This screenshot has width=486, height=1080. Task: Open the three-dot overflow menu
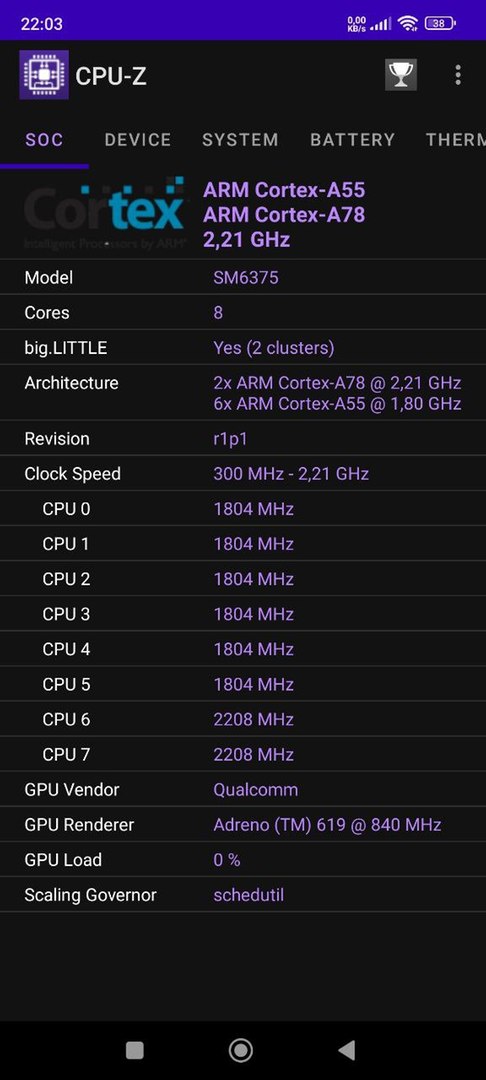pos(458,75)
